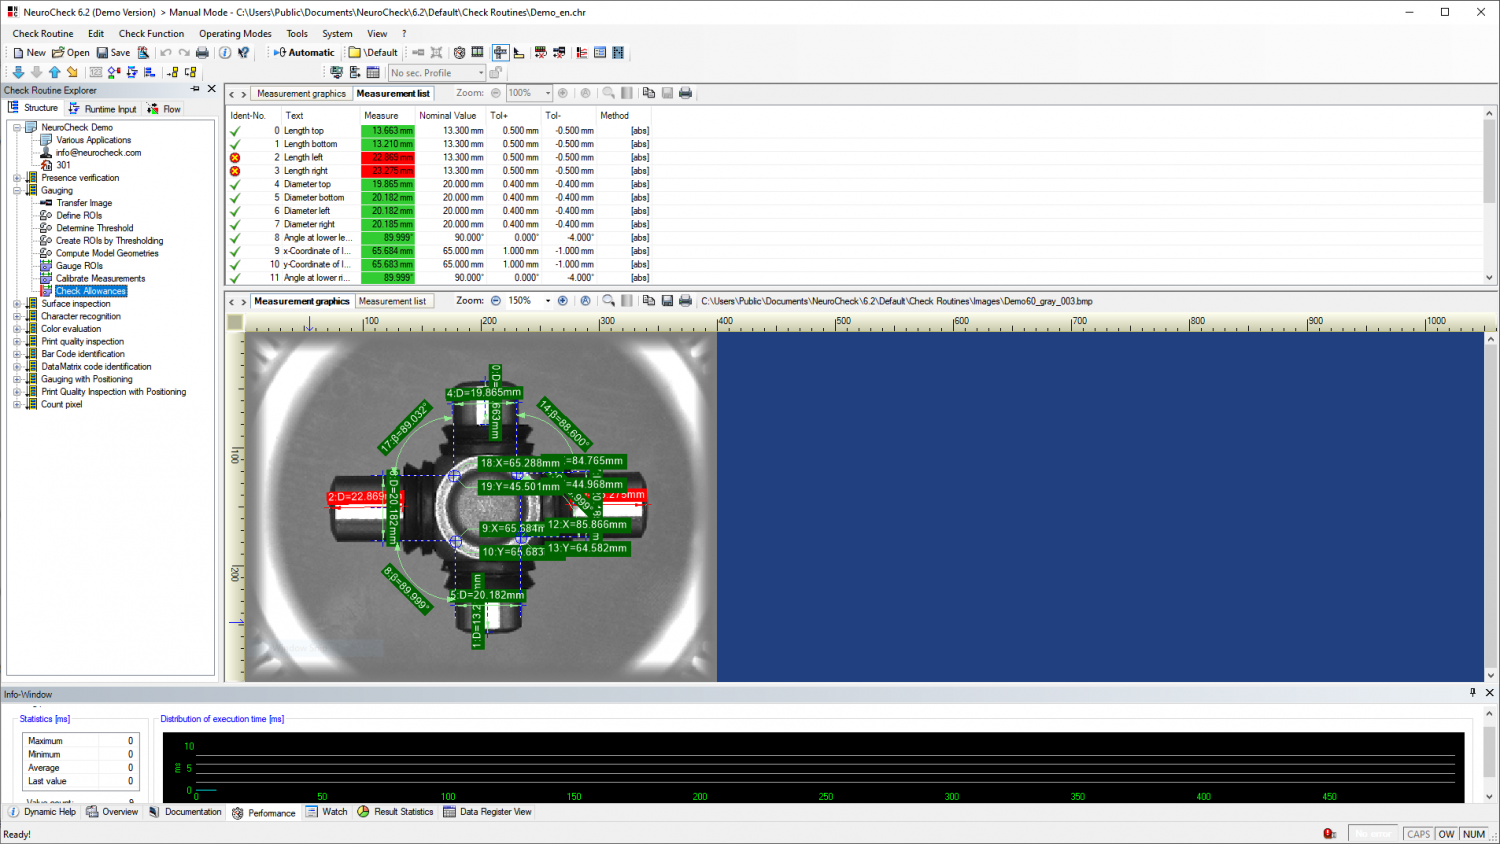1500x844 pixels.
Task: Pin the Check Routine Explorer panel
Action: [195, 89]
